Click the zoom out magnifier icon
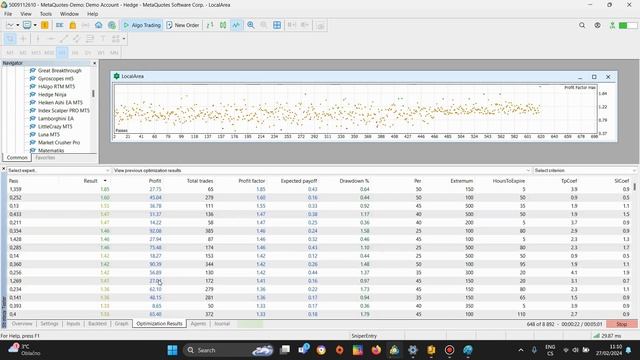The width and height of the screenshot is (640, 360). (x=264, y=25)
